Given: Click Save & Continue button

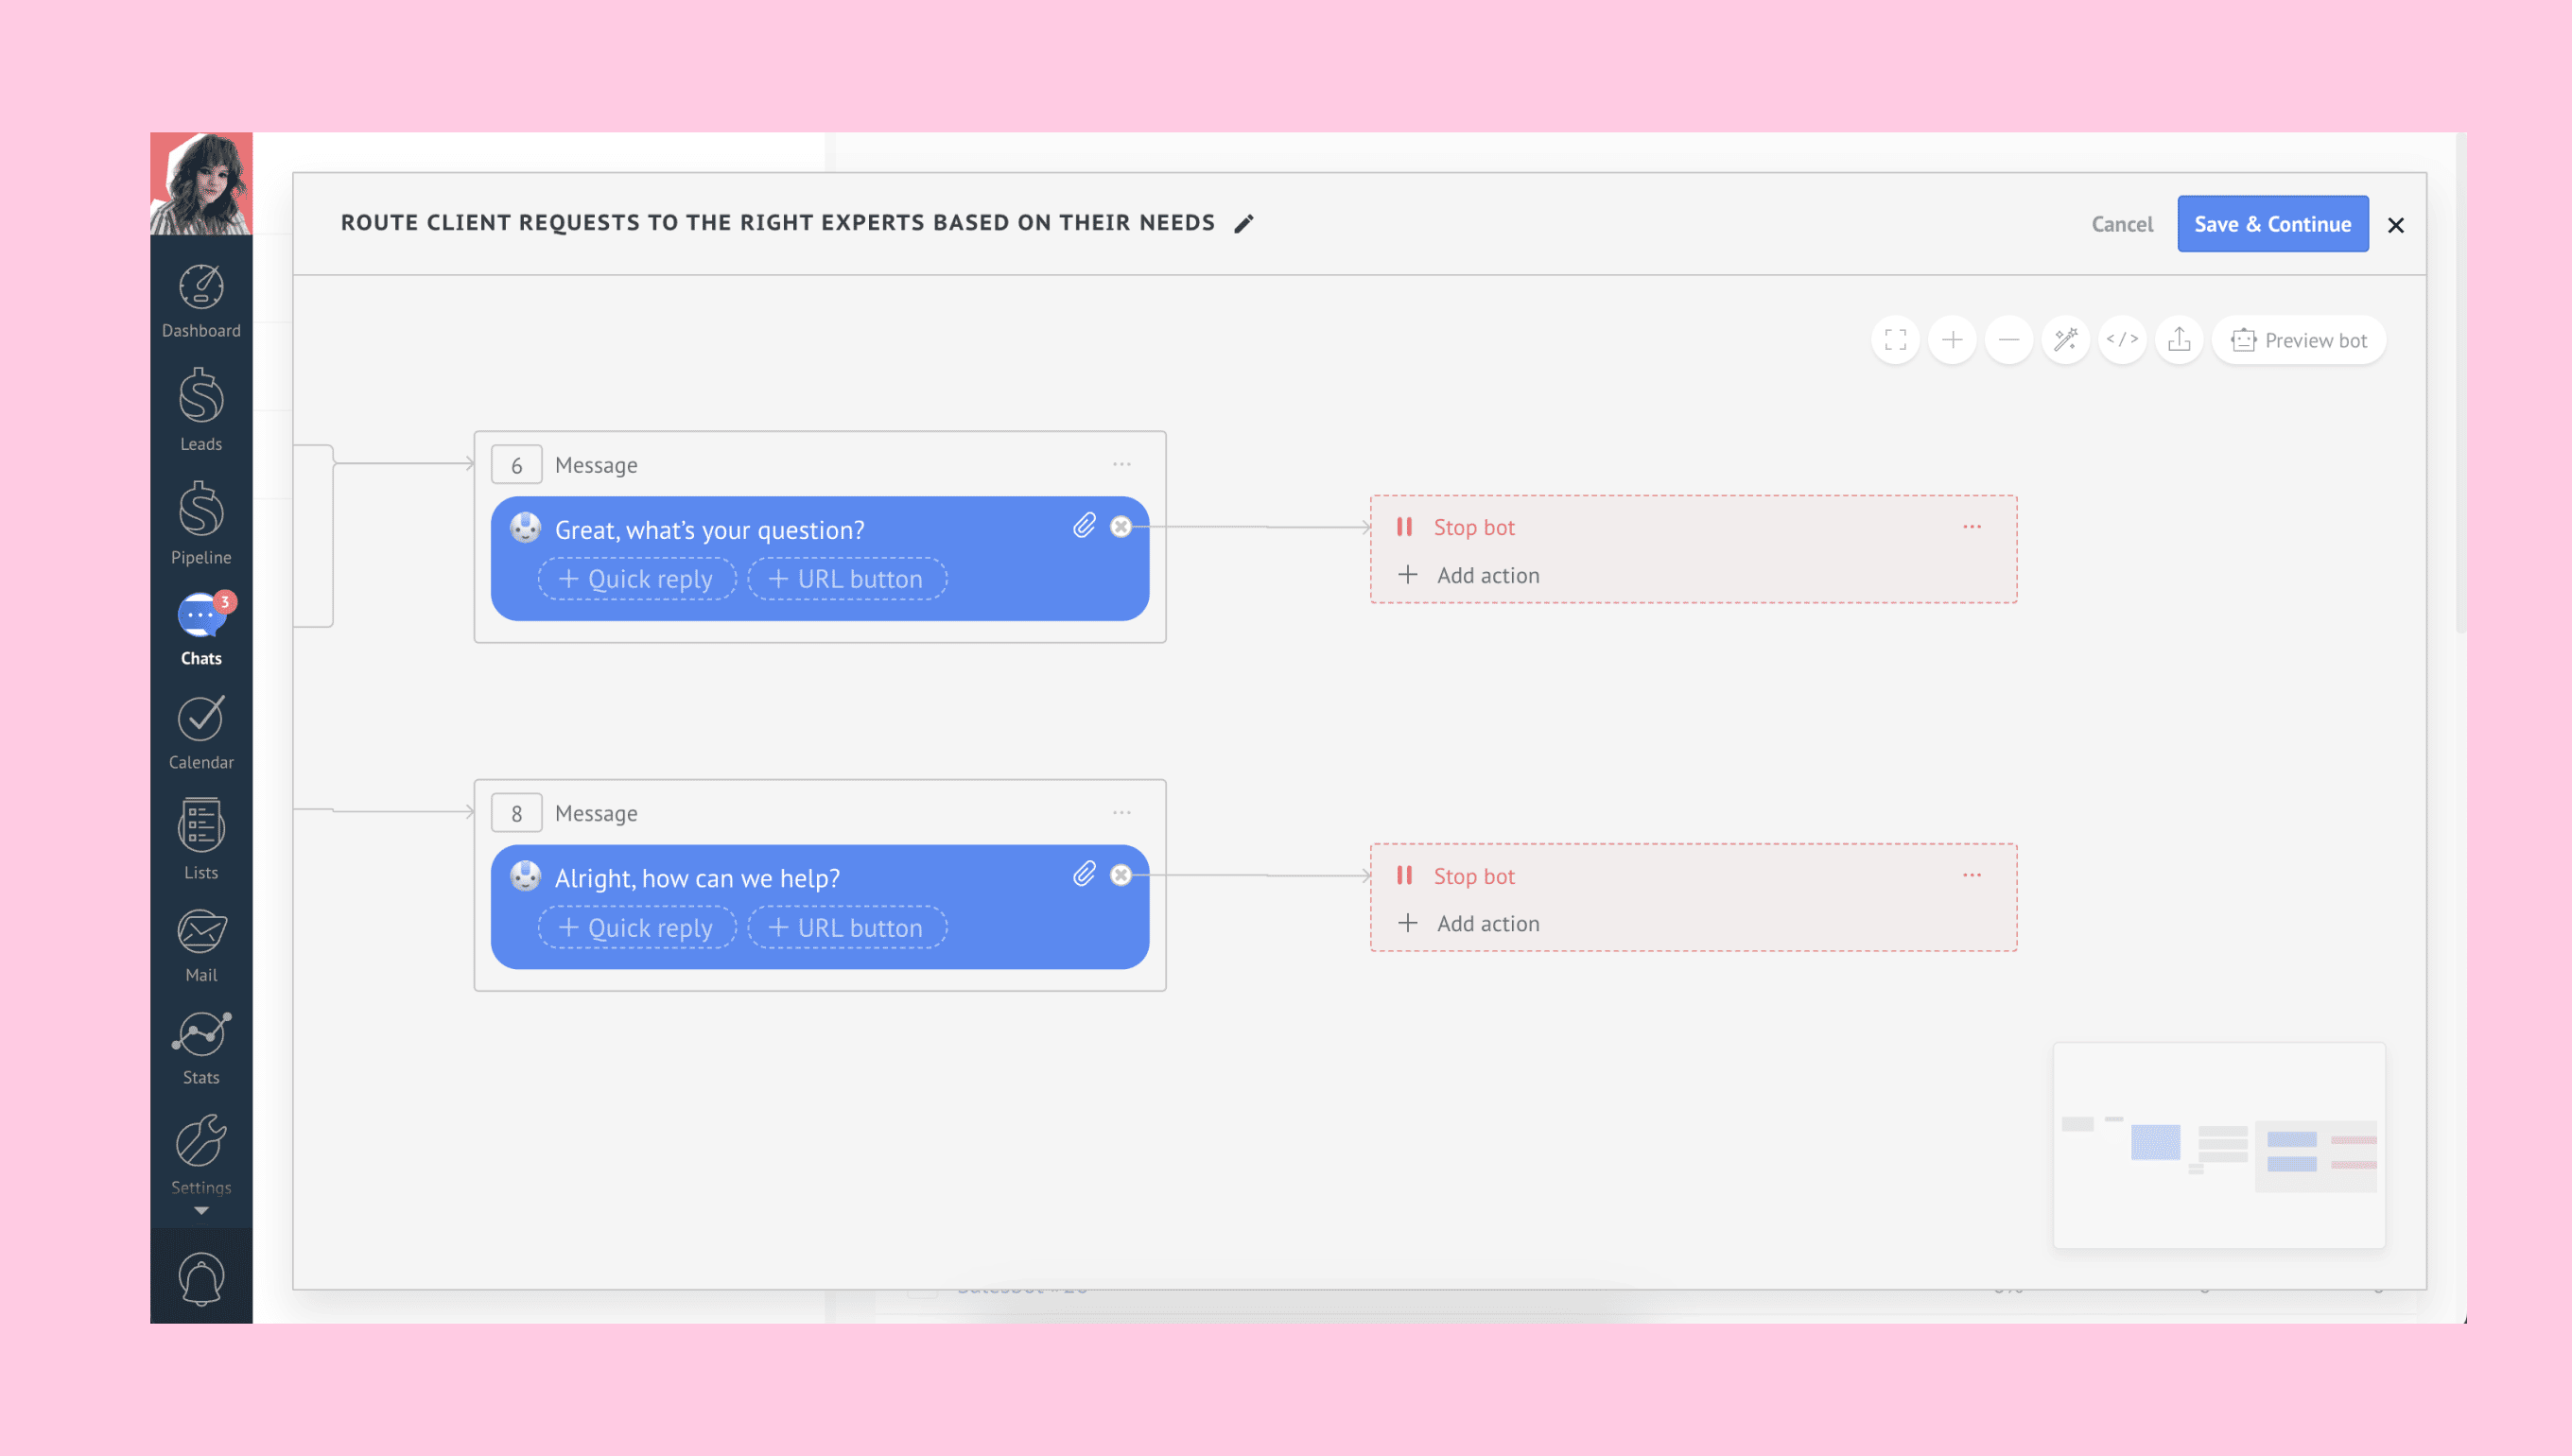Looking at the screenshot, I should point(2272,224).
